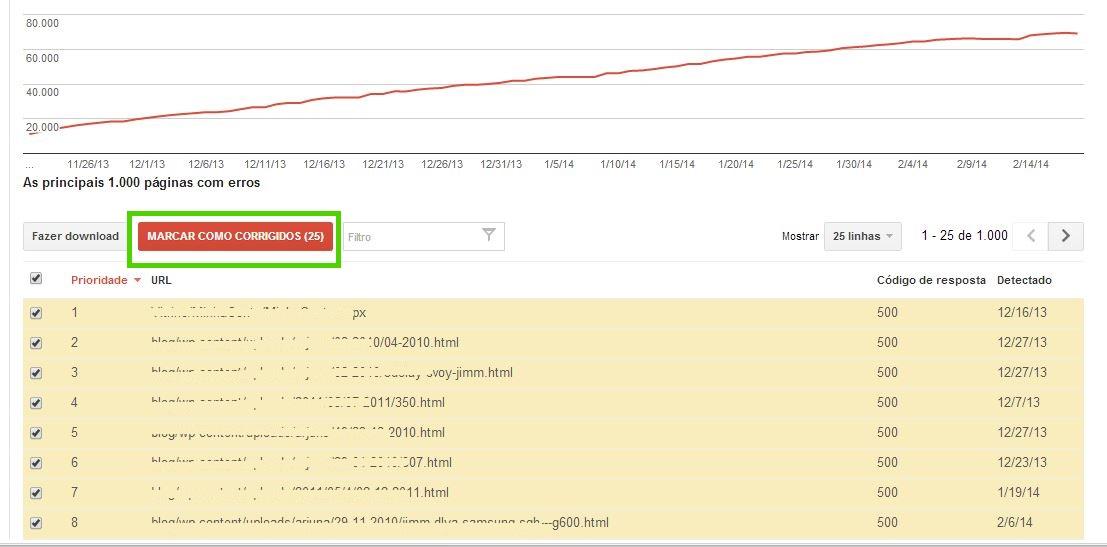Uncheck the checkbox for row 4
Viewport: 1107px width, 547px height.
tap(36, 403)
